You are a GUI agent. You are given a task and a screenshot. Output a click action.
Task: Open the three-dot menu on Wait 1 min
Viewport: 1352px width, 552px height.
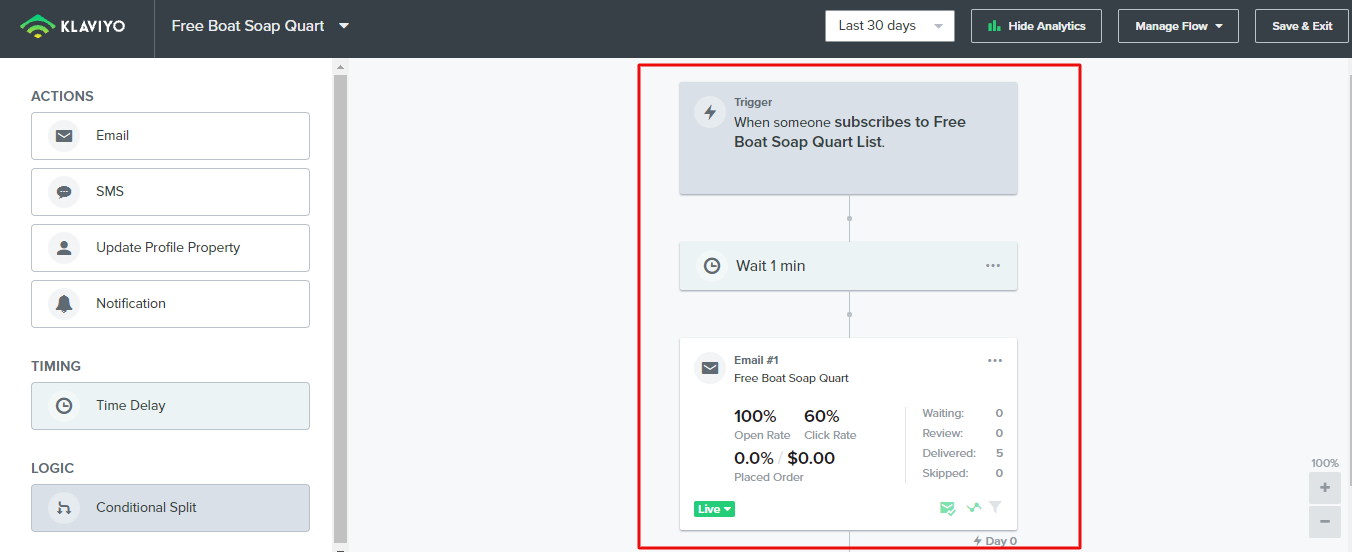tap(993, 266)
